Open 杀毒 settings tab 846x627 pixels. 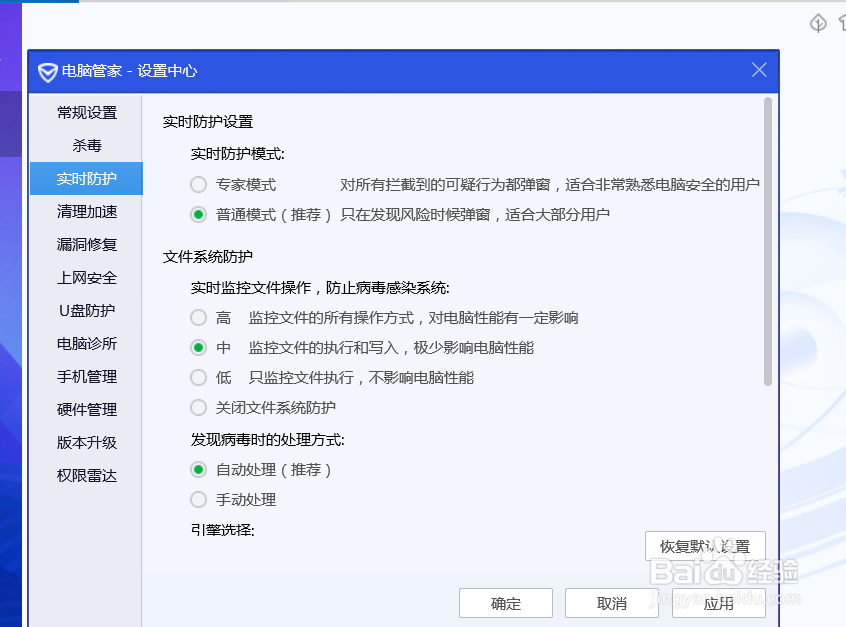86,146
